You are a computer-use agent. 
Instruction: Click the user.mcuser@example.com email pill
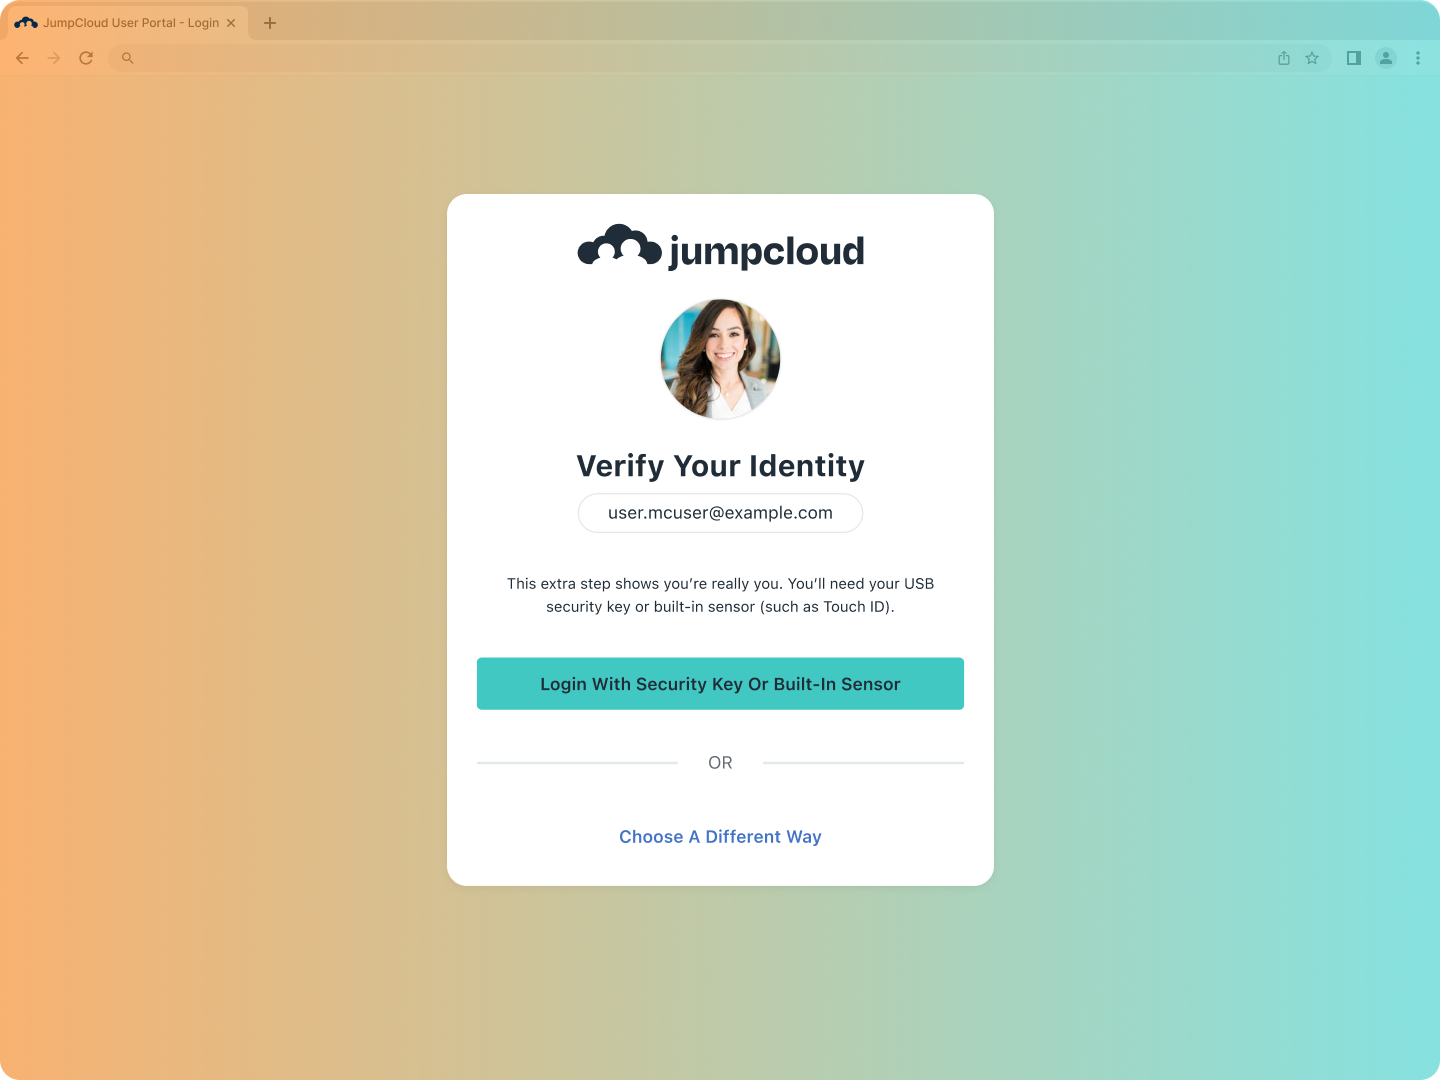[x=720, y=513]
